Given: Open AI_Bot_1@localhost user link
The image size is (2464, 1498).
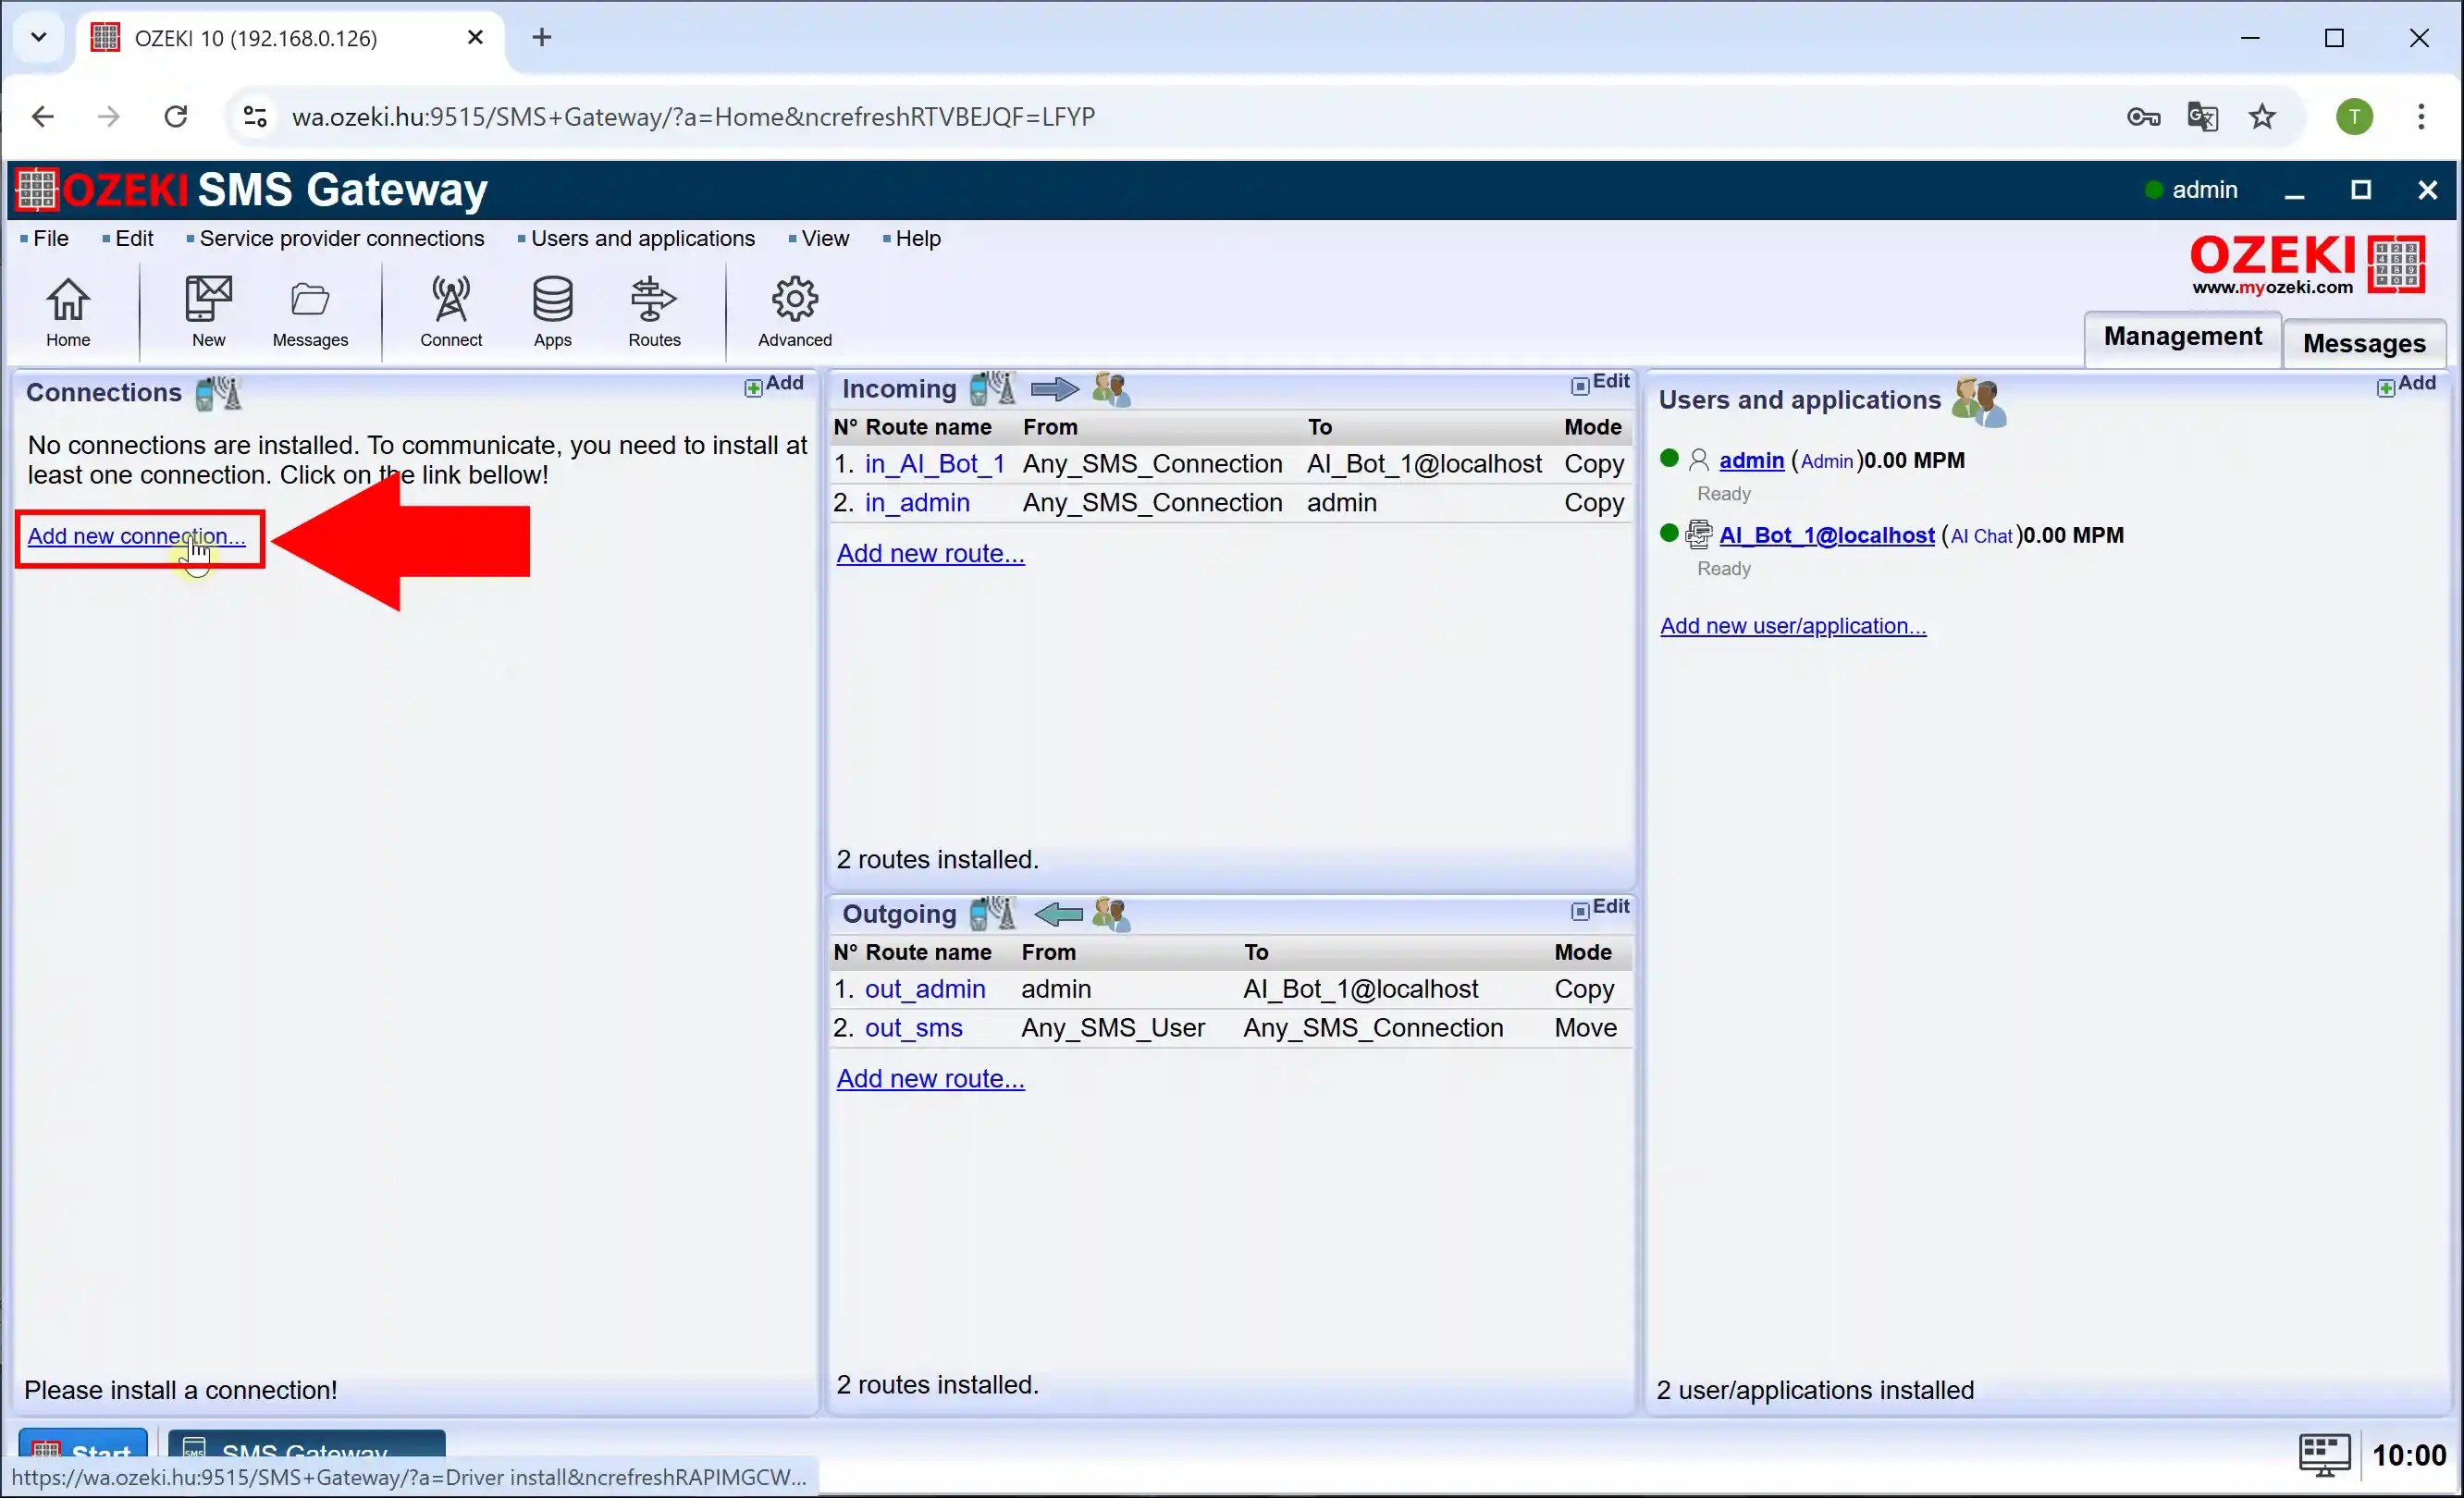Looking at the screenshot, I should (1827, 535).
